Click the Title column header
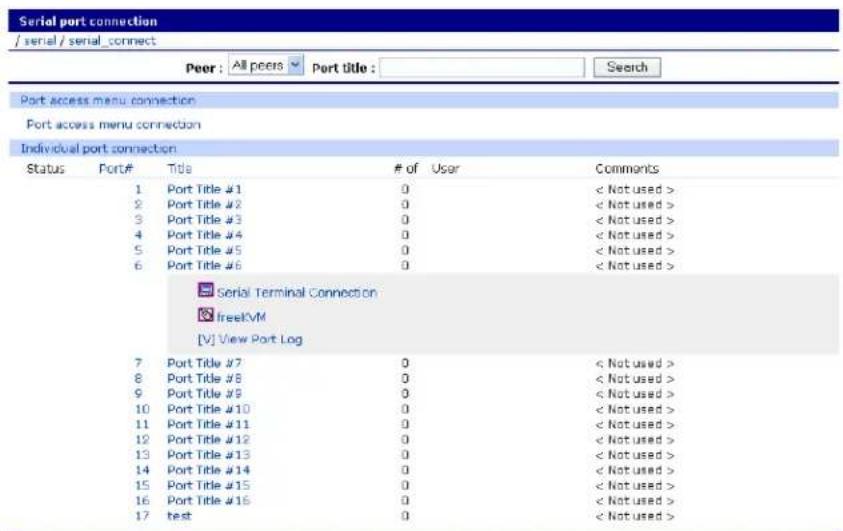 click(179, 169)
